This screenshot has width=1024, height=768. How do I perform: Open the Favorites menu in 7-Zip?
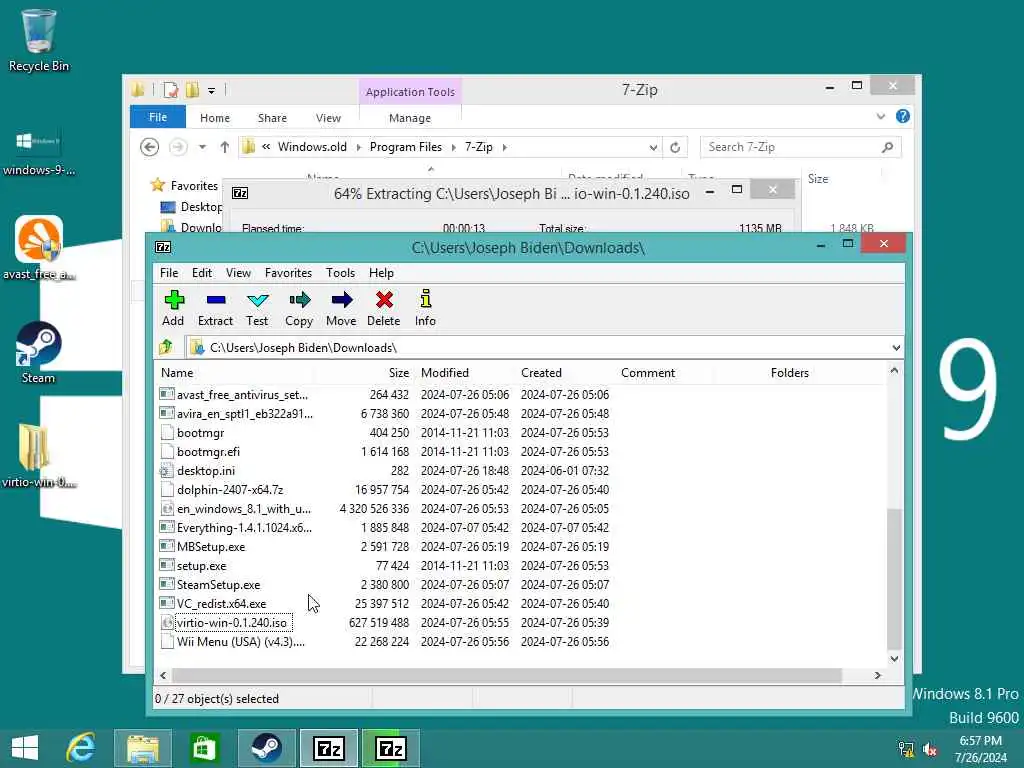click(288, 272)
